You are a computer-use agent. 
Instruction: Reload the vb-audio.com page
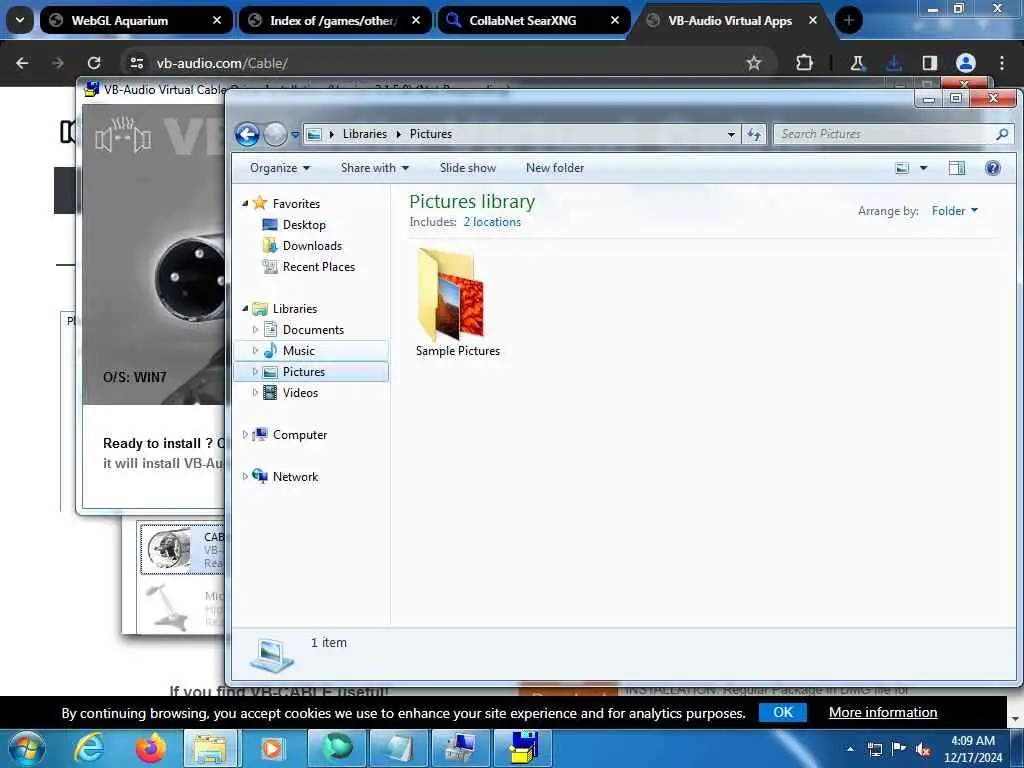coord(94,63)
